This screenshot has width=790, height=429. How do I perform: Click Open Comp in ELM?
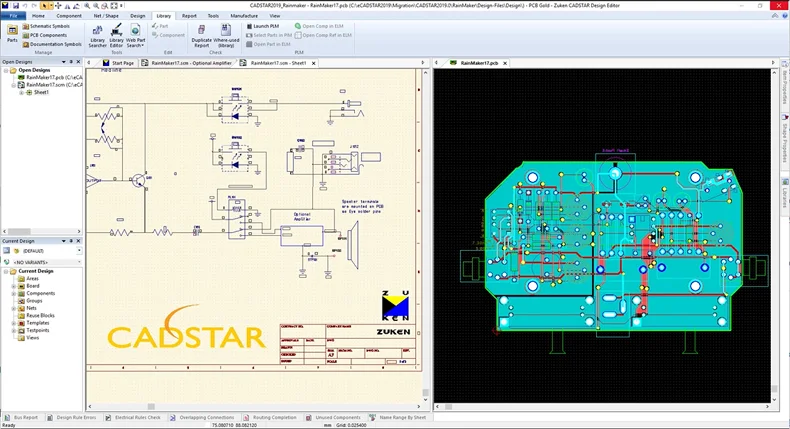coord(319,26)
